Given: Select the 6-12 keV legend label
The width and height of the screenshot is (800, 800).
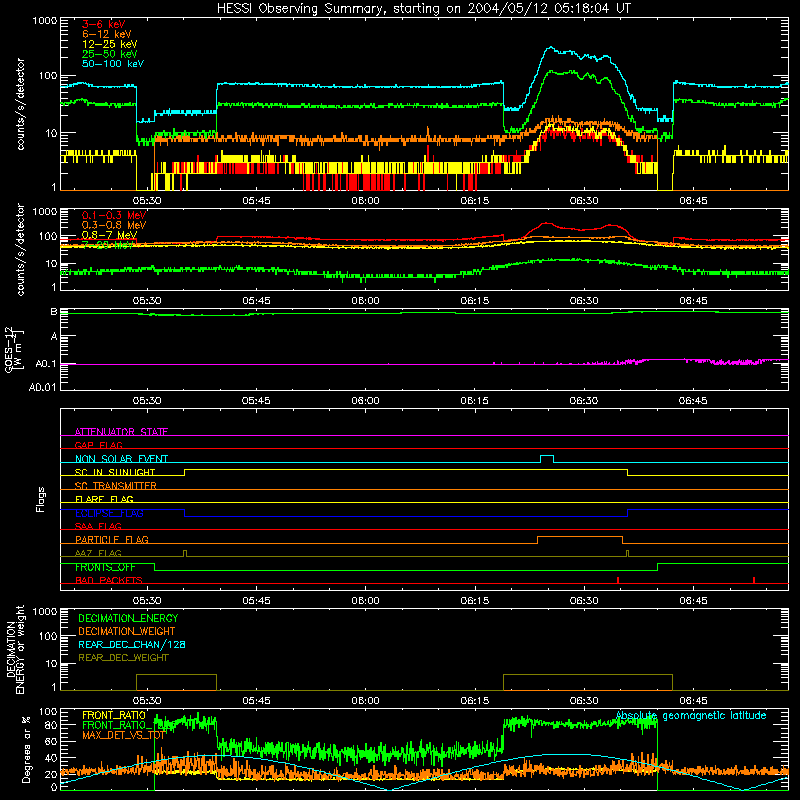Looking at the screenshot, I should coord(107,34).
